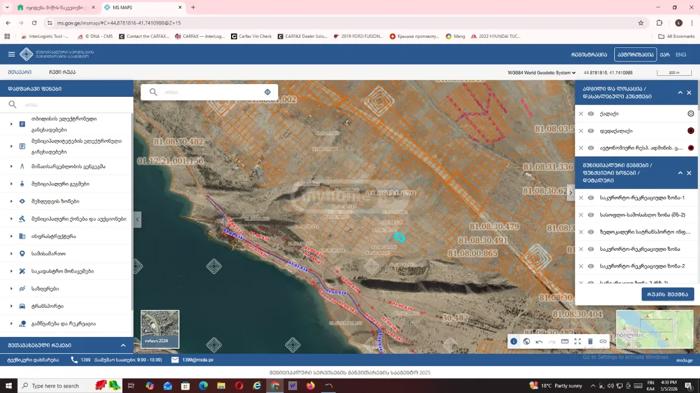
Task: Collapse the left sidebar with the map-edge arrow
Action: point(138,219)
